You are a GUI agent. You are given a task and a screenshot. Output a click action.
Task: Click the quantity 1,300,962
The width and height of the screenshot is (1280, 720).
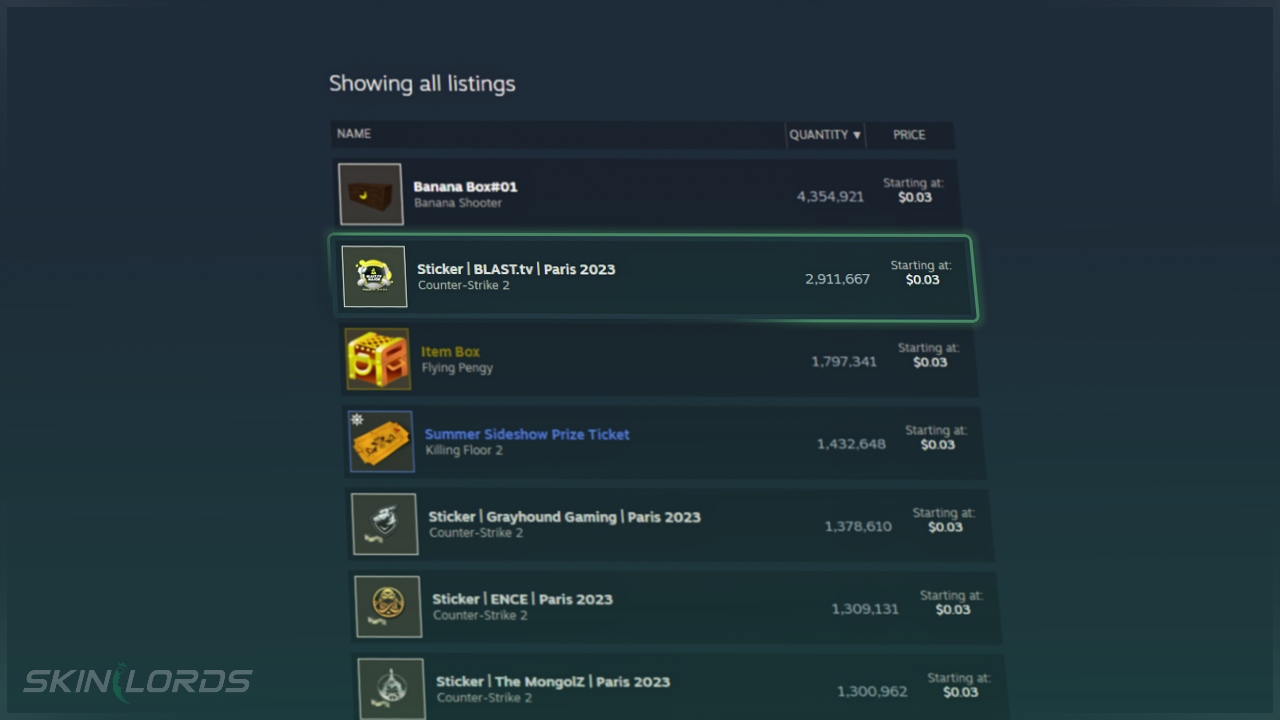872,691
